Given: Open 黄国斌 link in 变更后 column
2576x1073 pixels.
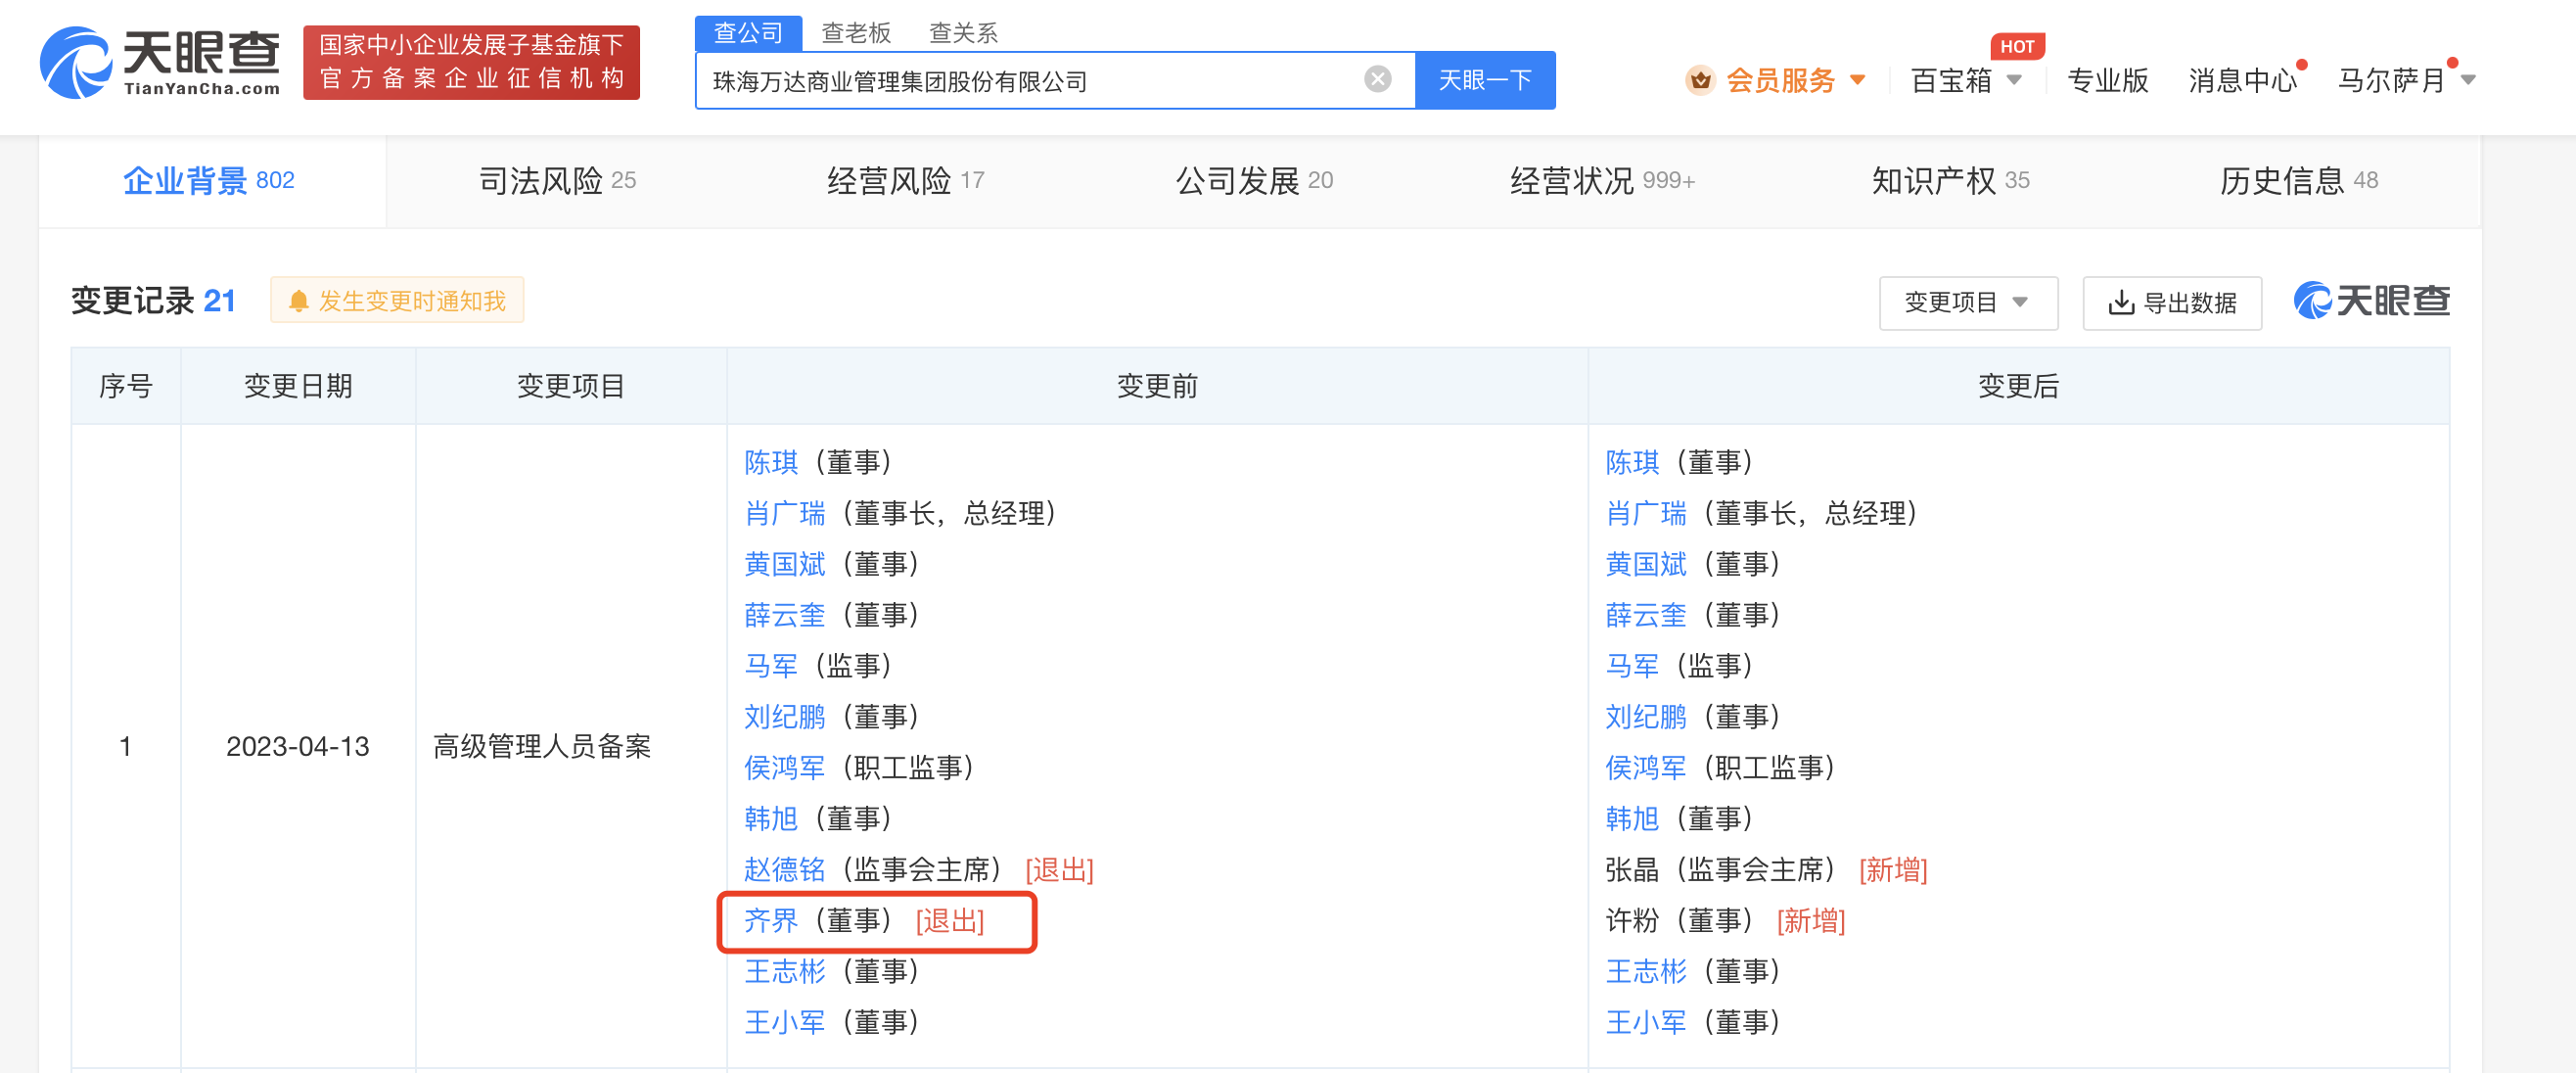Looking at the screenshot, I should [1645, 564].
